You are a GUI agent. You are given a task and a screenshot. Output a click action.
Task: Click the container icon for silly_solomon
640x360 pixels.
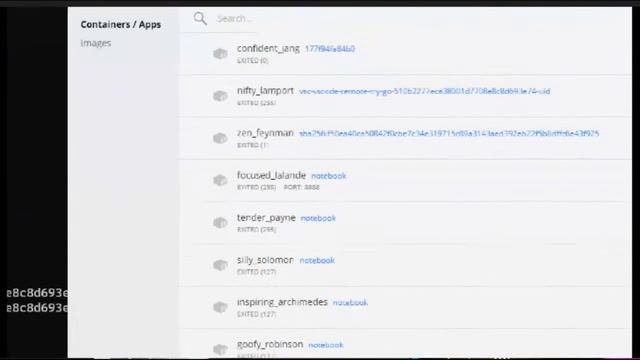[x=220, y=265]
